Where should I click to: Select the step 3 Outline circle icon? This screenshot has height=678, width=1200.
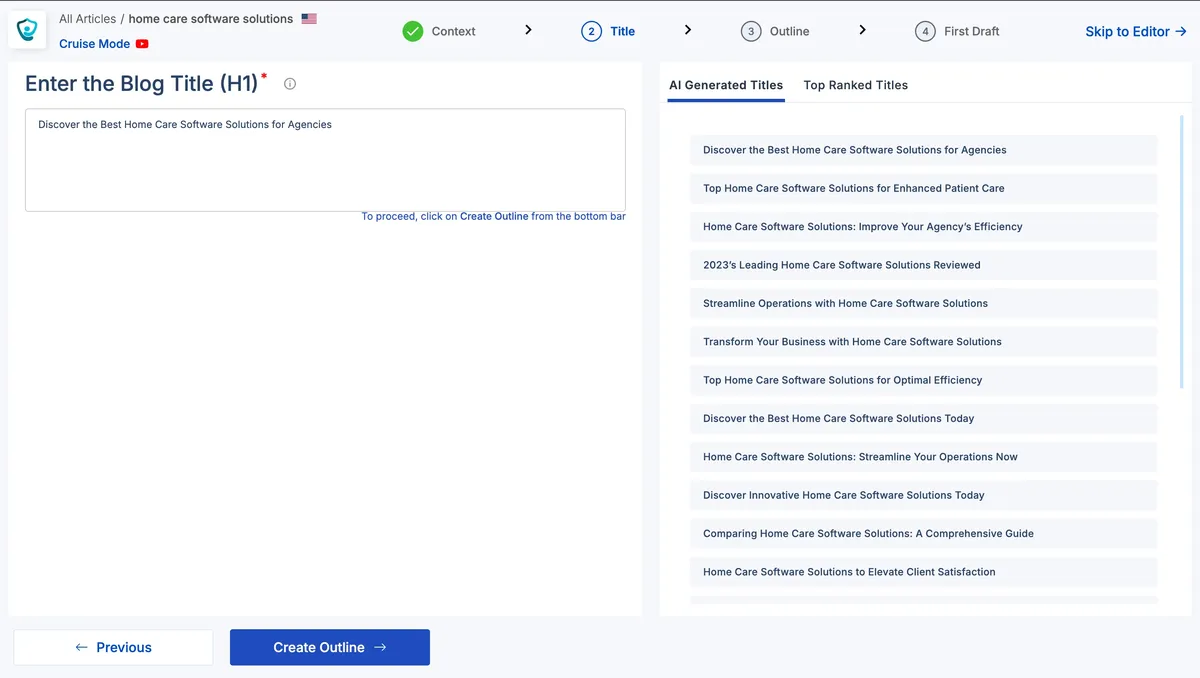point(751,31)
